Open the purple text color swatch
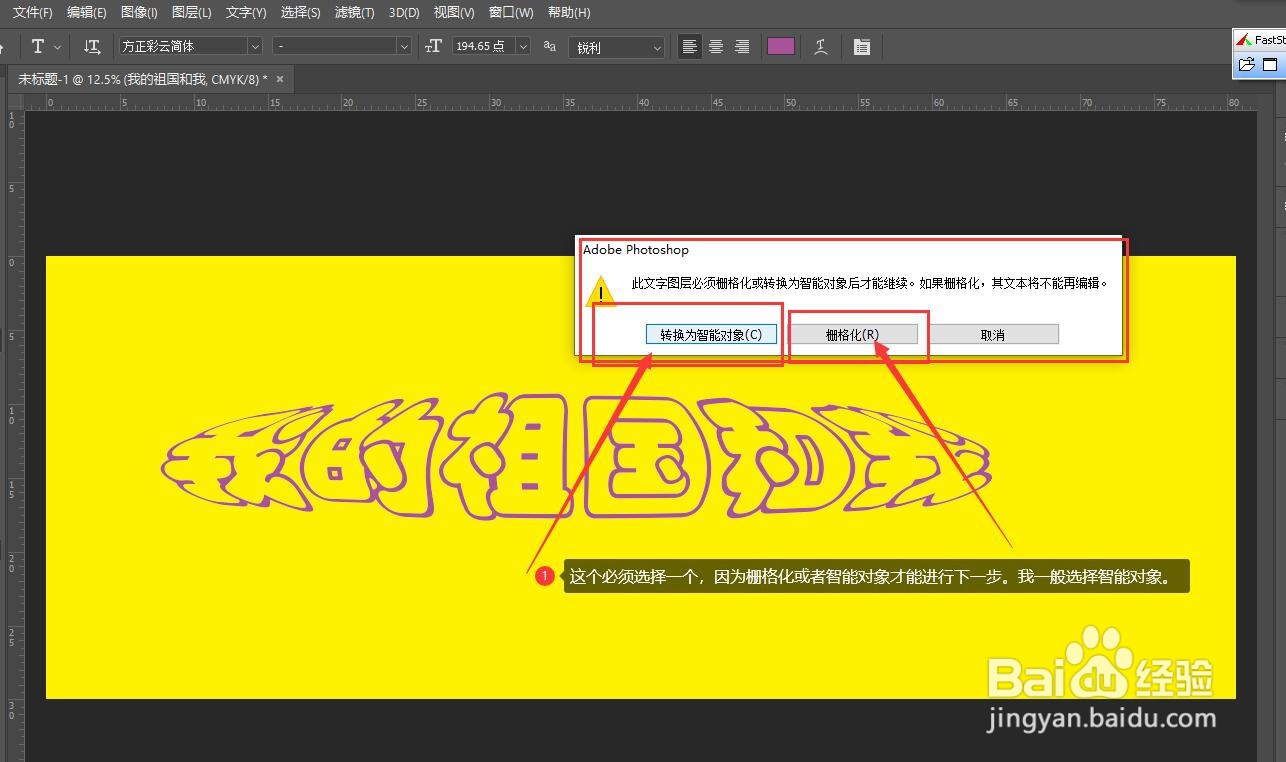 coord(781,46)
